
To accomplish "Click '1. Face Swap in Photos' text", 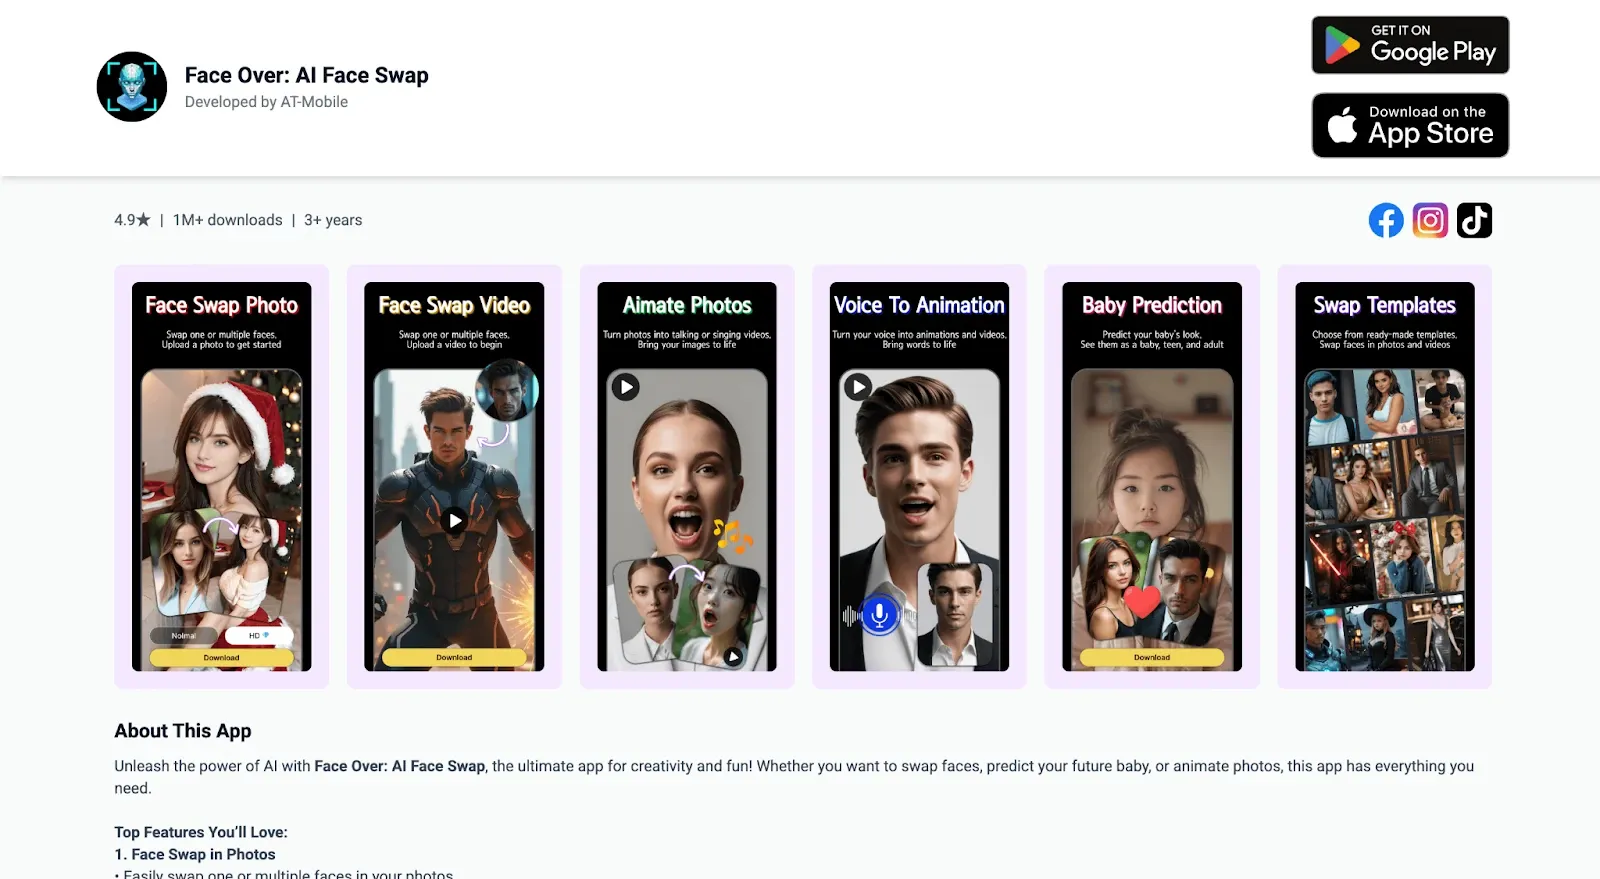I will tap(195, 854).
